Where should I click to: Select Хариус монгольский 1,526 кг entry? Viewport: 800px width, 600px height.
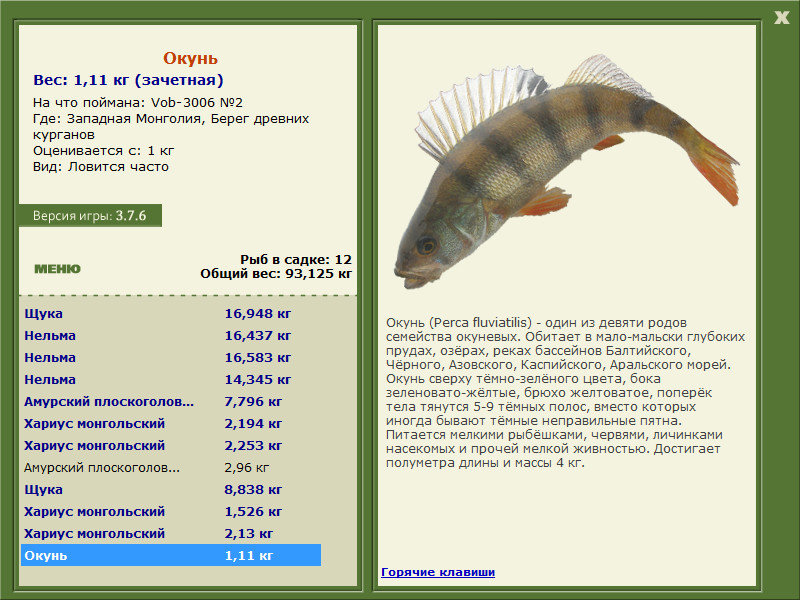click(171, 511)
